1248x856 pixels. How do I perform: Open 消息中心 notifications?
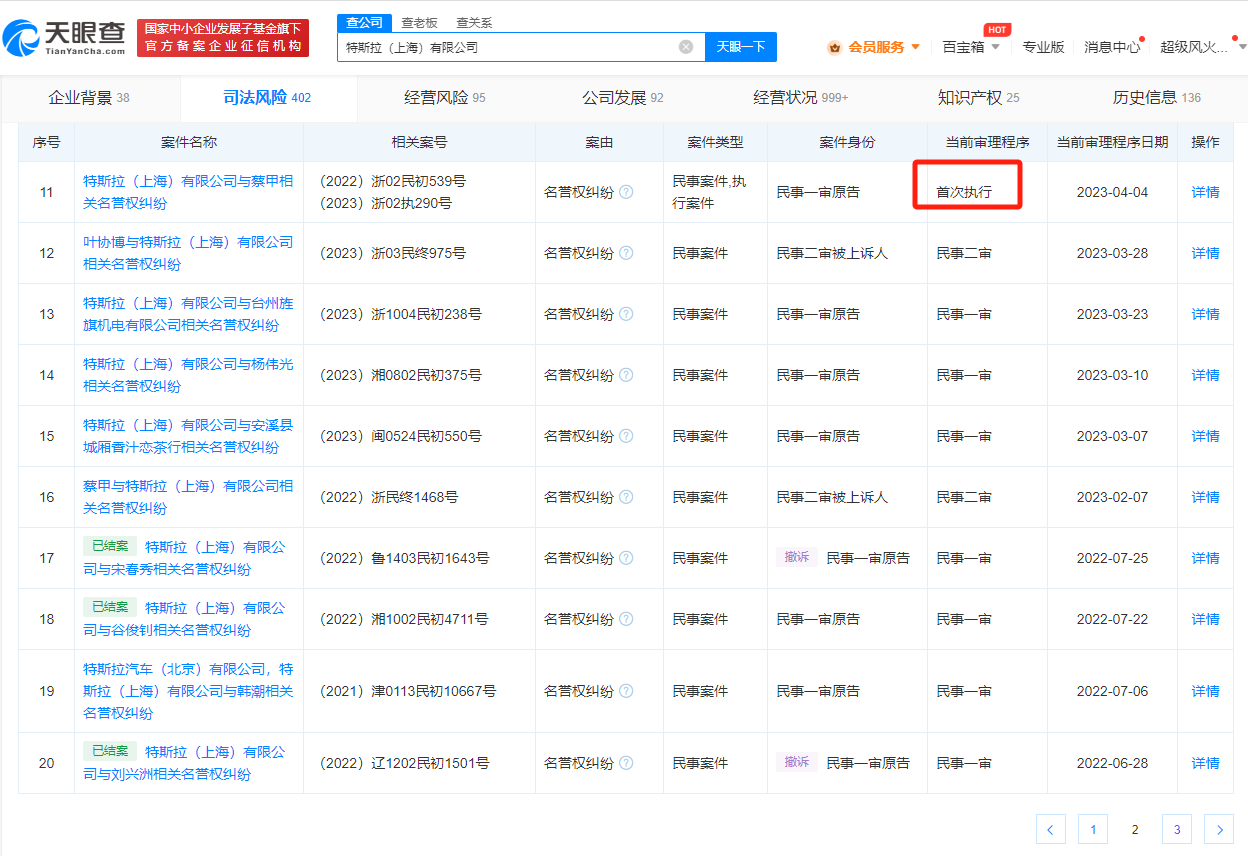pos(1111,47)
